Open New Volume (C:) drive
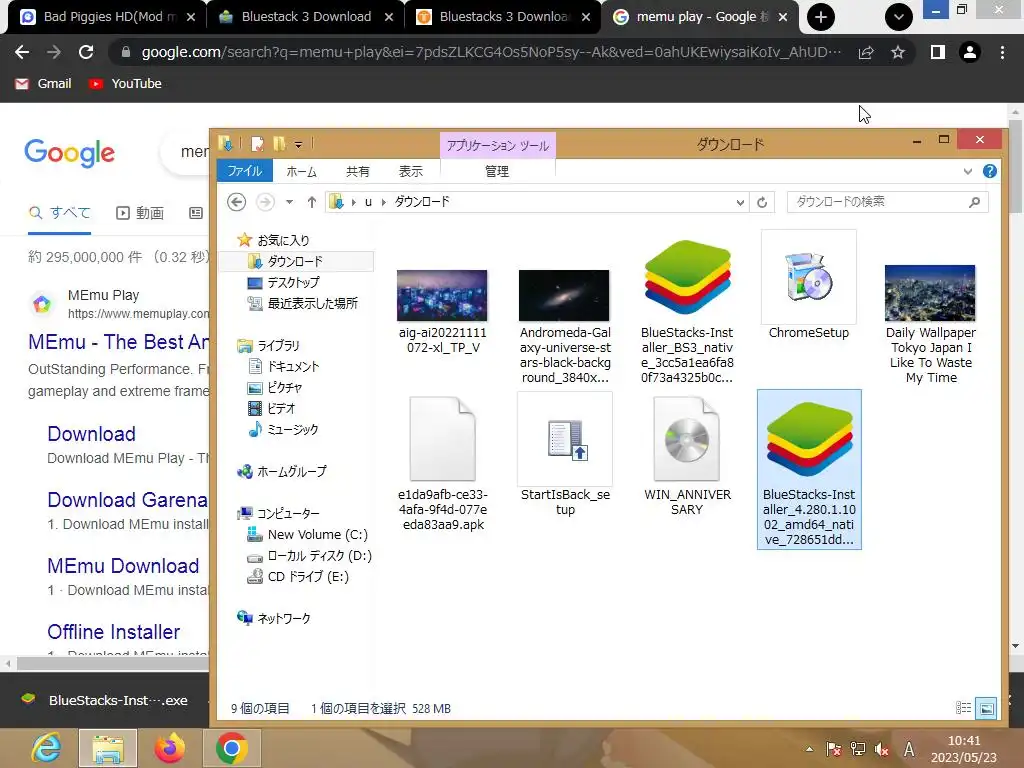This screenshot has width=1024, height=768. click(x=317, y=534)
